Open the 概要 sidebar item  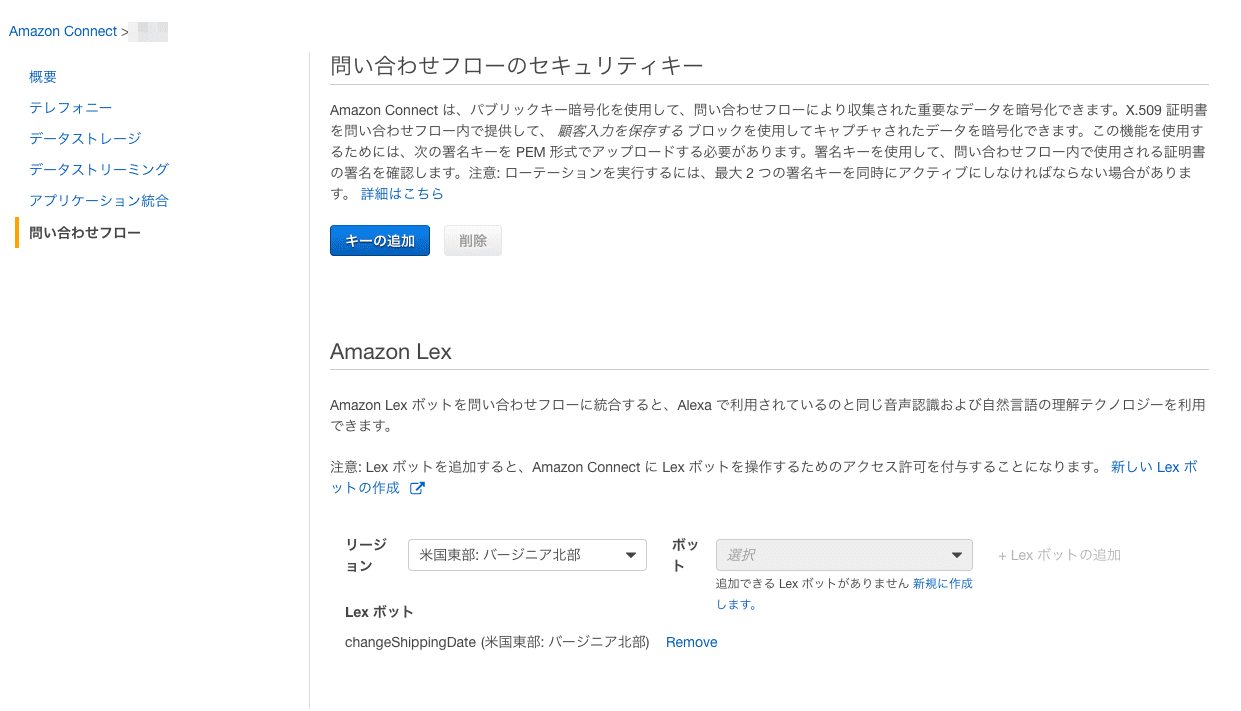coord(43,77)
